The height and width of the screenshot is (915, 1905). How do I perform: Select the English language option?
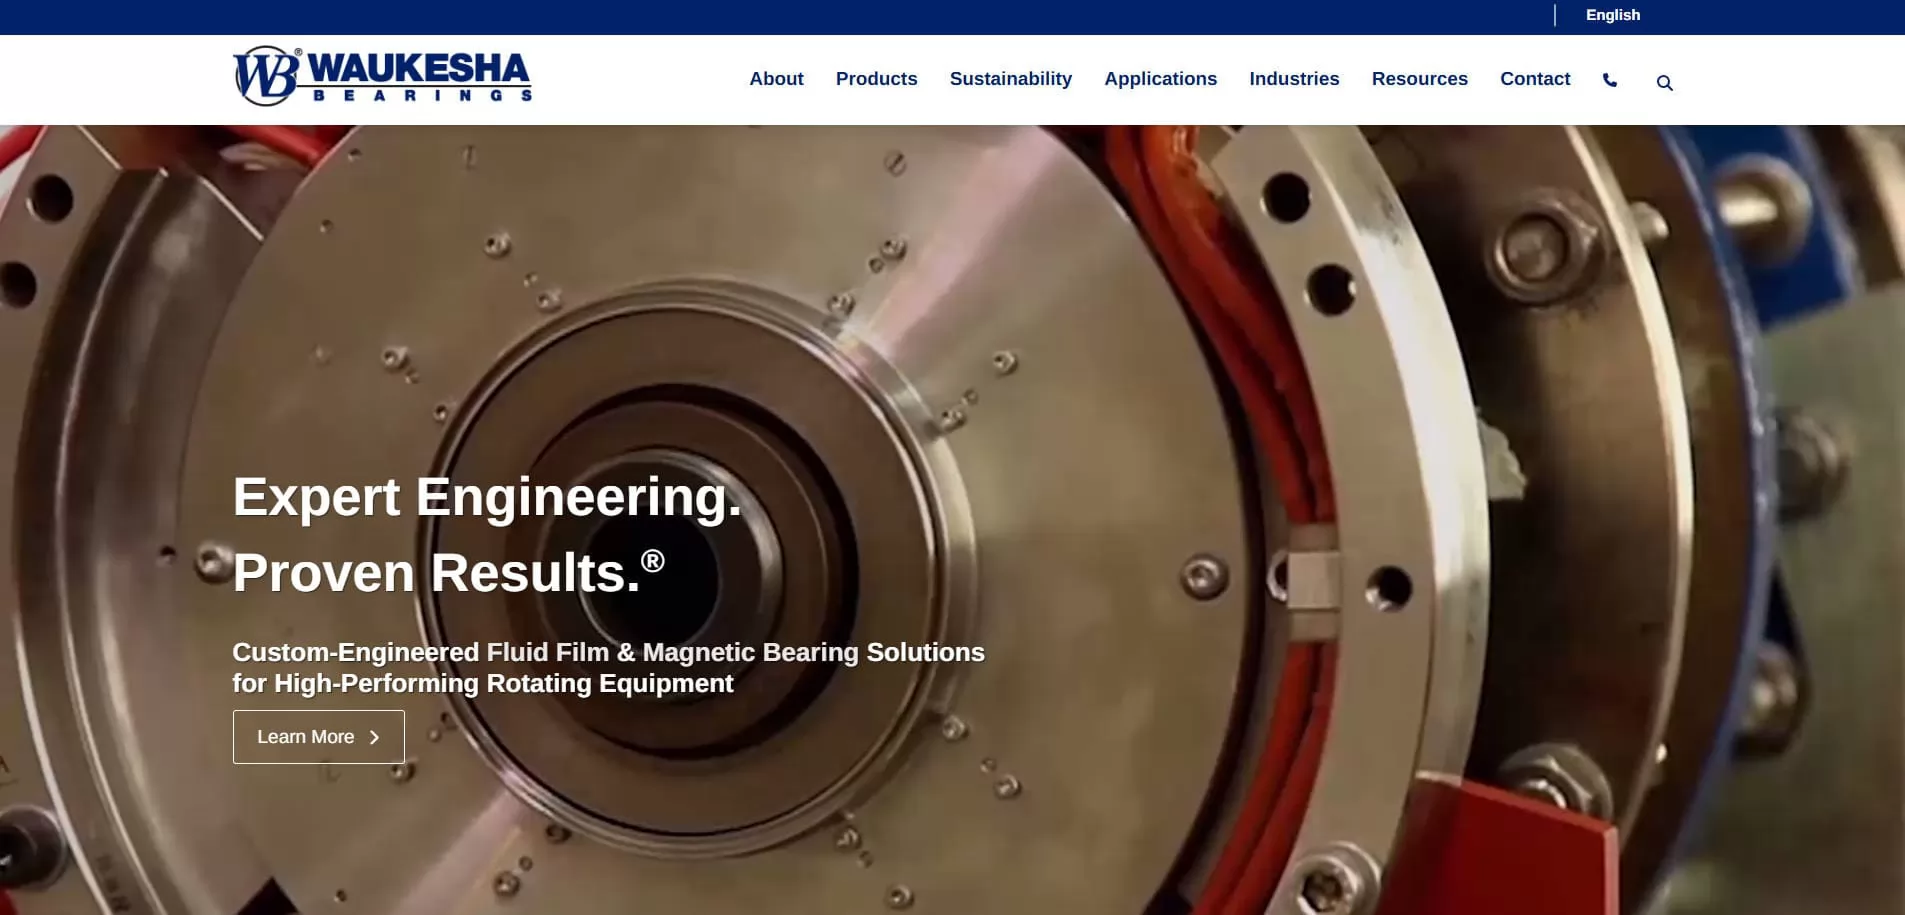point(1613,15)
